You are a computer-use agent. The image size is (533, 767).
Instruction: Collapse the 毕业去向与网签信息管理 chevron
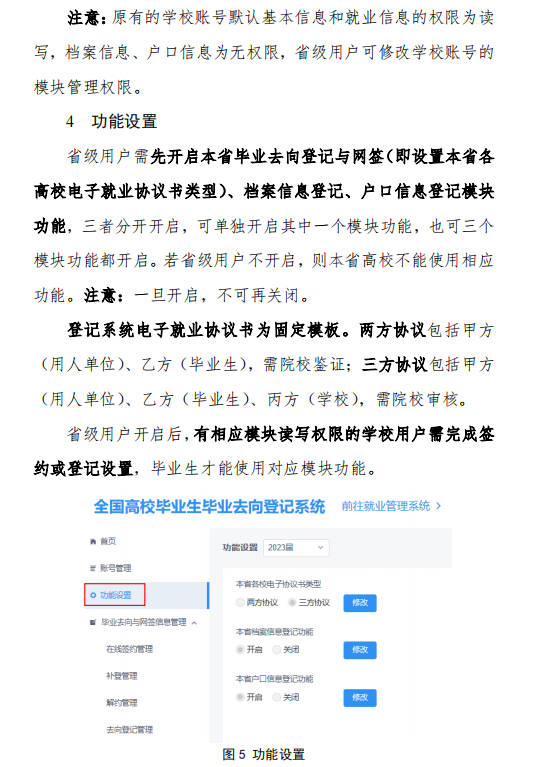194,623
